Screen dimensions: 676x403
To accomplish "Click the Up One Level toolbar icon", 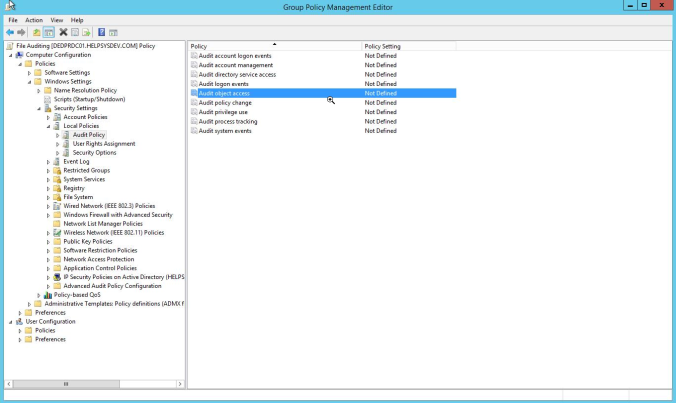I will click(37, 32).
